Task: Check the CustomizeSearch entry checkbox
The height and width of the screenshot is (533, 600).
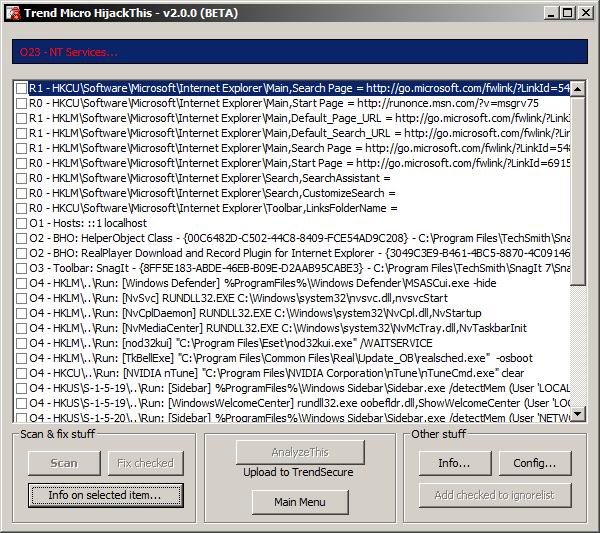Action: pyautogui.click(x=21, y=193)
